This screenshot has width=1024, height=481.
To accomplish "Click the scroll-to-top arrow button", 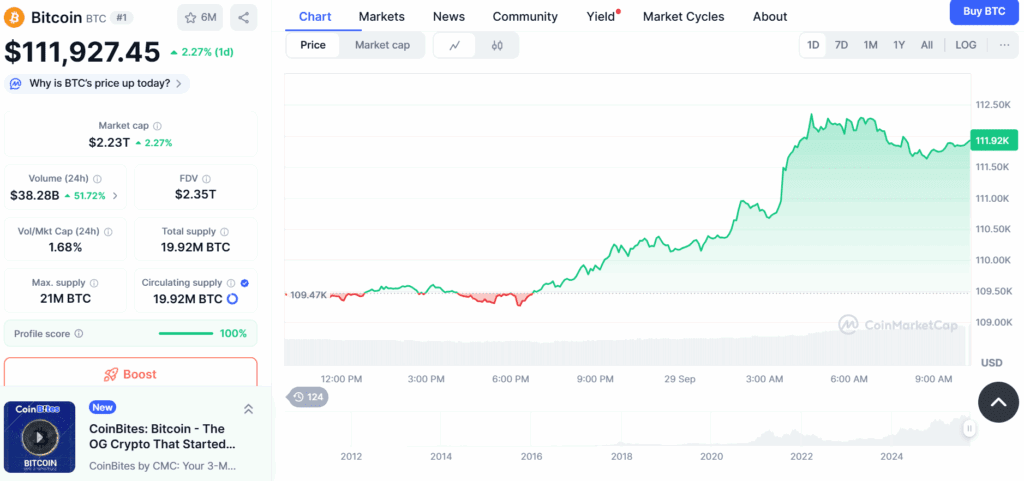I will 999,402.
